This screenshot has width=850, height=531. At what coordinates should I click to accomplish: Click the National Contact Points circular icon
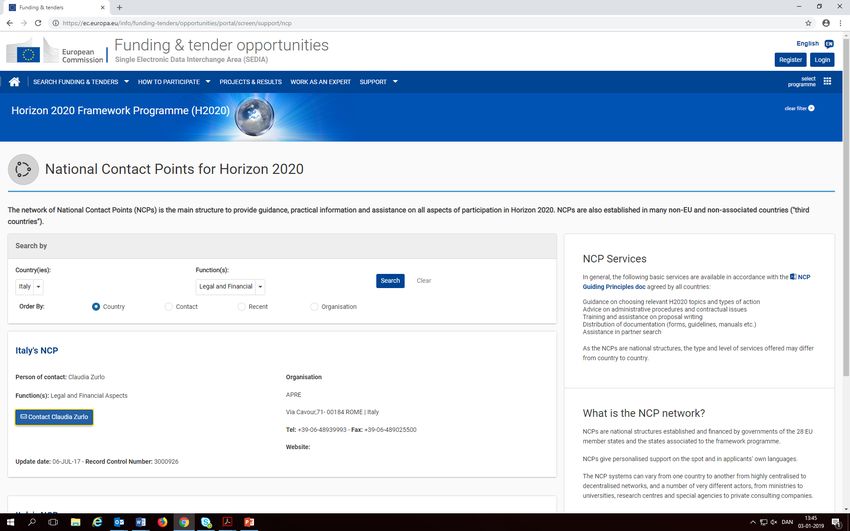coord(23,169)
